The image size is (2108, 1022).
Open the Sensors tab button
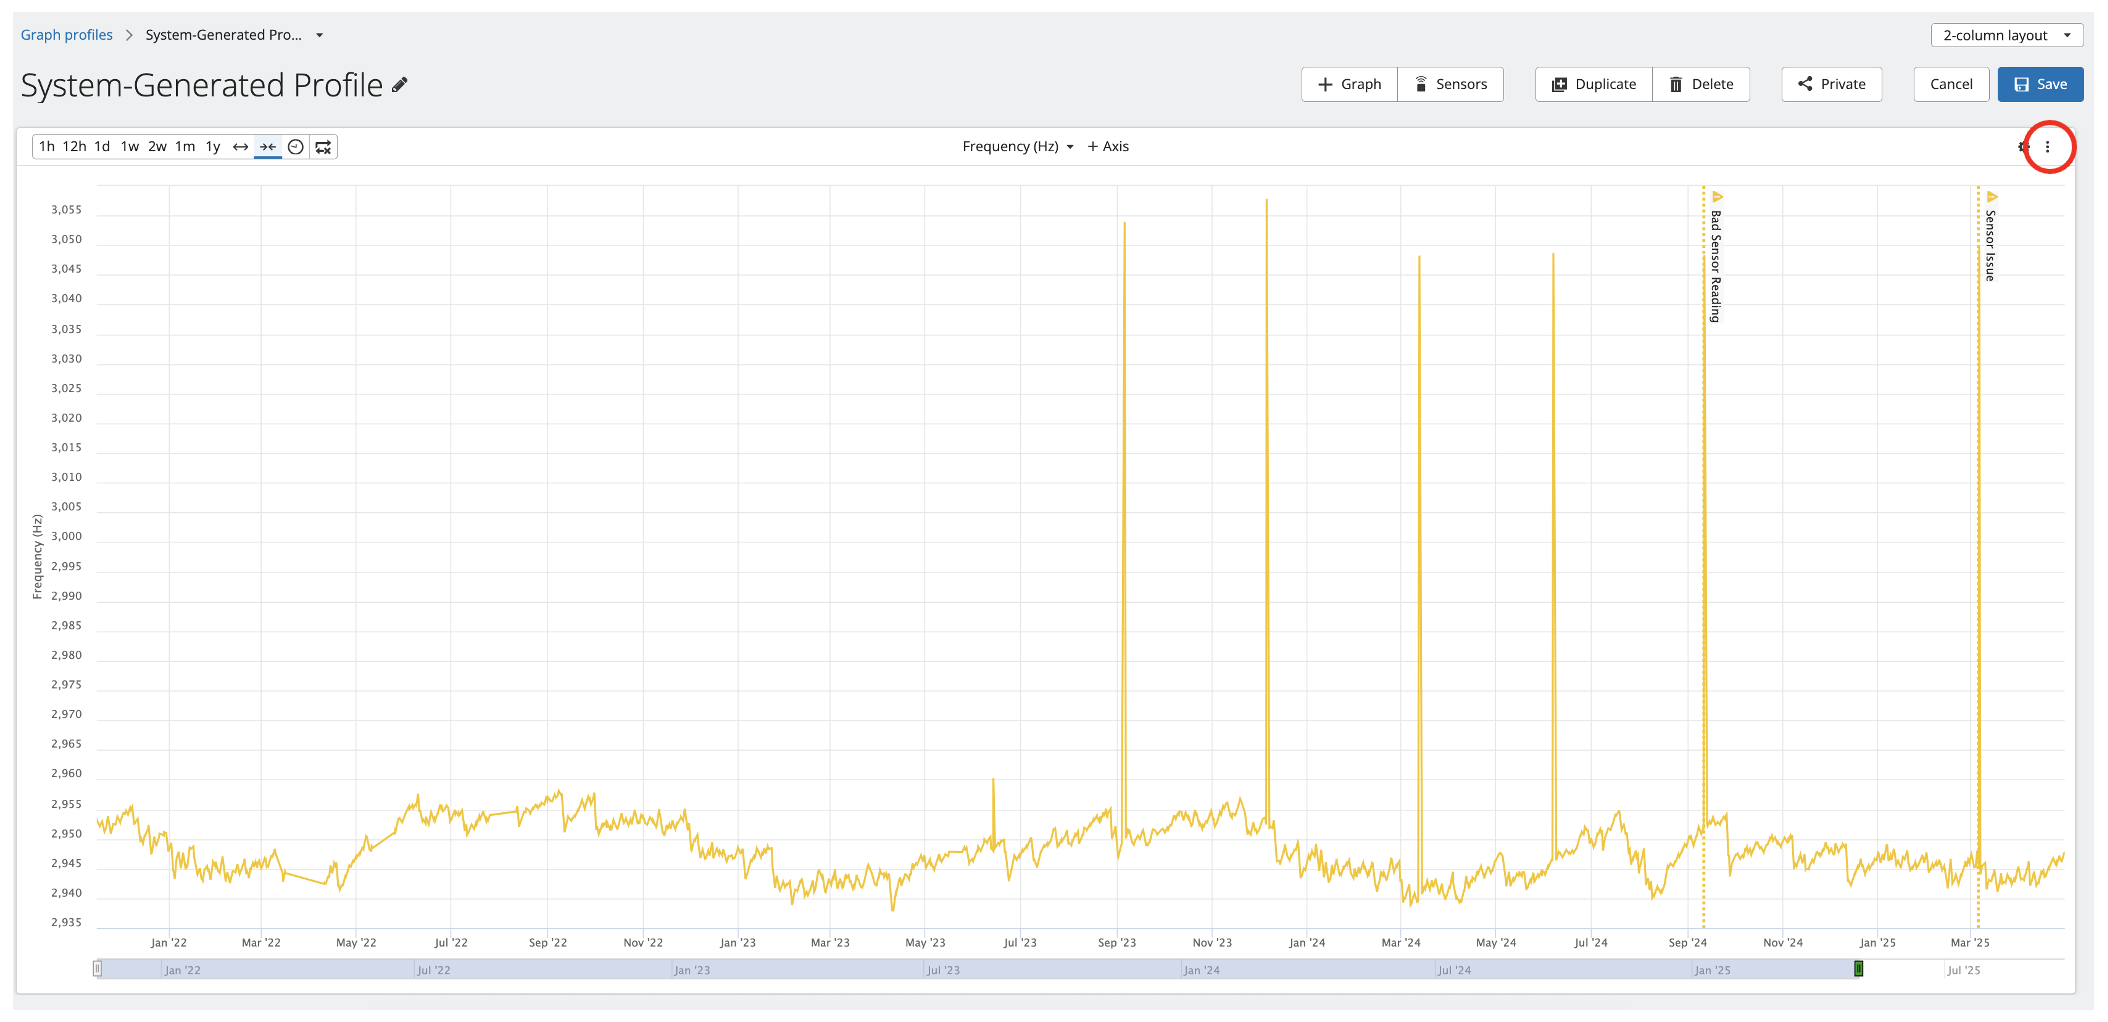tap(1450, 85)
